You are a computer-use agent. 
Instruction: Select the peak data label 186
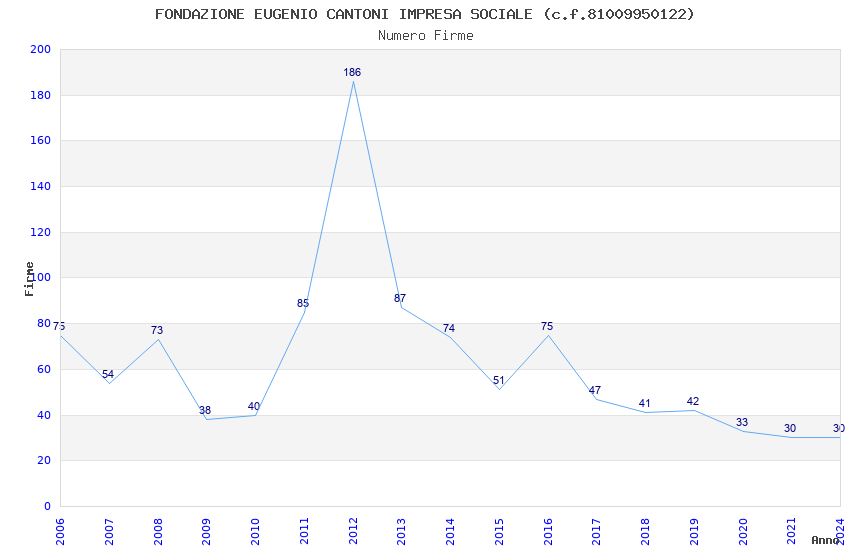point(352,72)
